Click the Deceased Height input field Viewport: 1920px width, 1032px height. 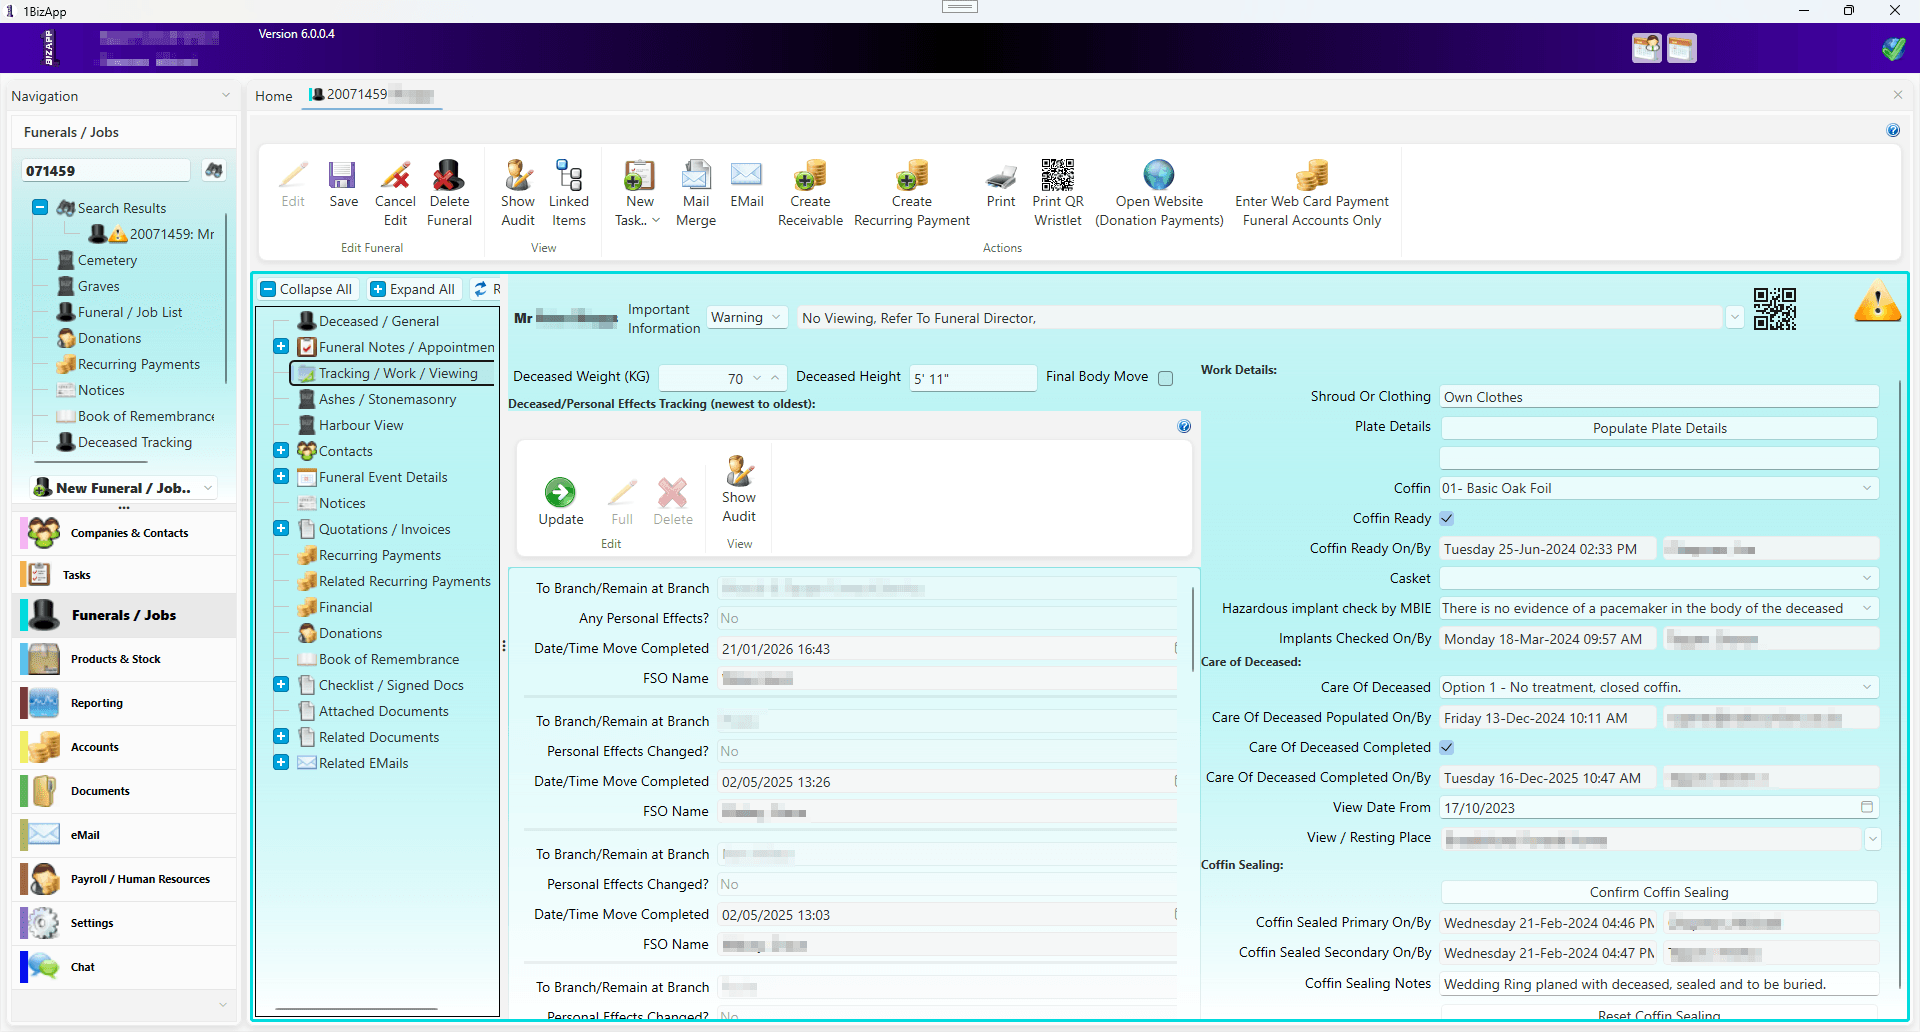972,378
